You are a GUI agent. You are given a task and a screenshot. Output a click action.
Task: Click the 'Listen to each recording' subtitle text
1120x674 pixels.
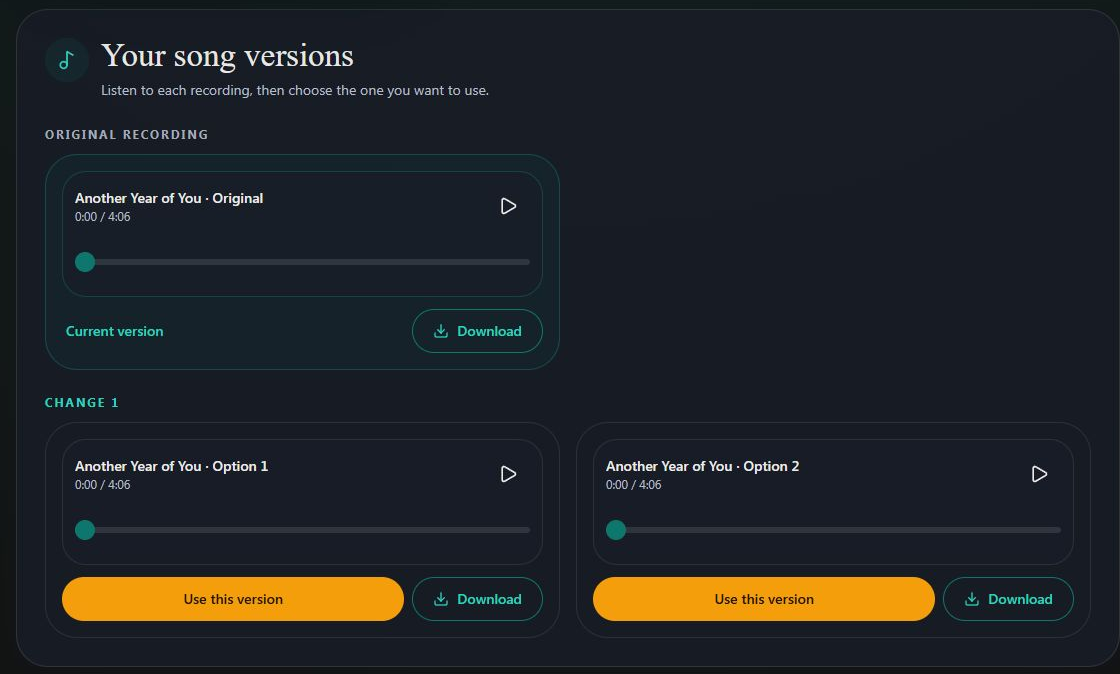click(x=294, y=91)
